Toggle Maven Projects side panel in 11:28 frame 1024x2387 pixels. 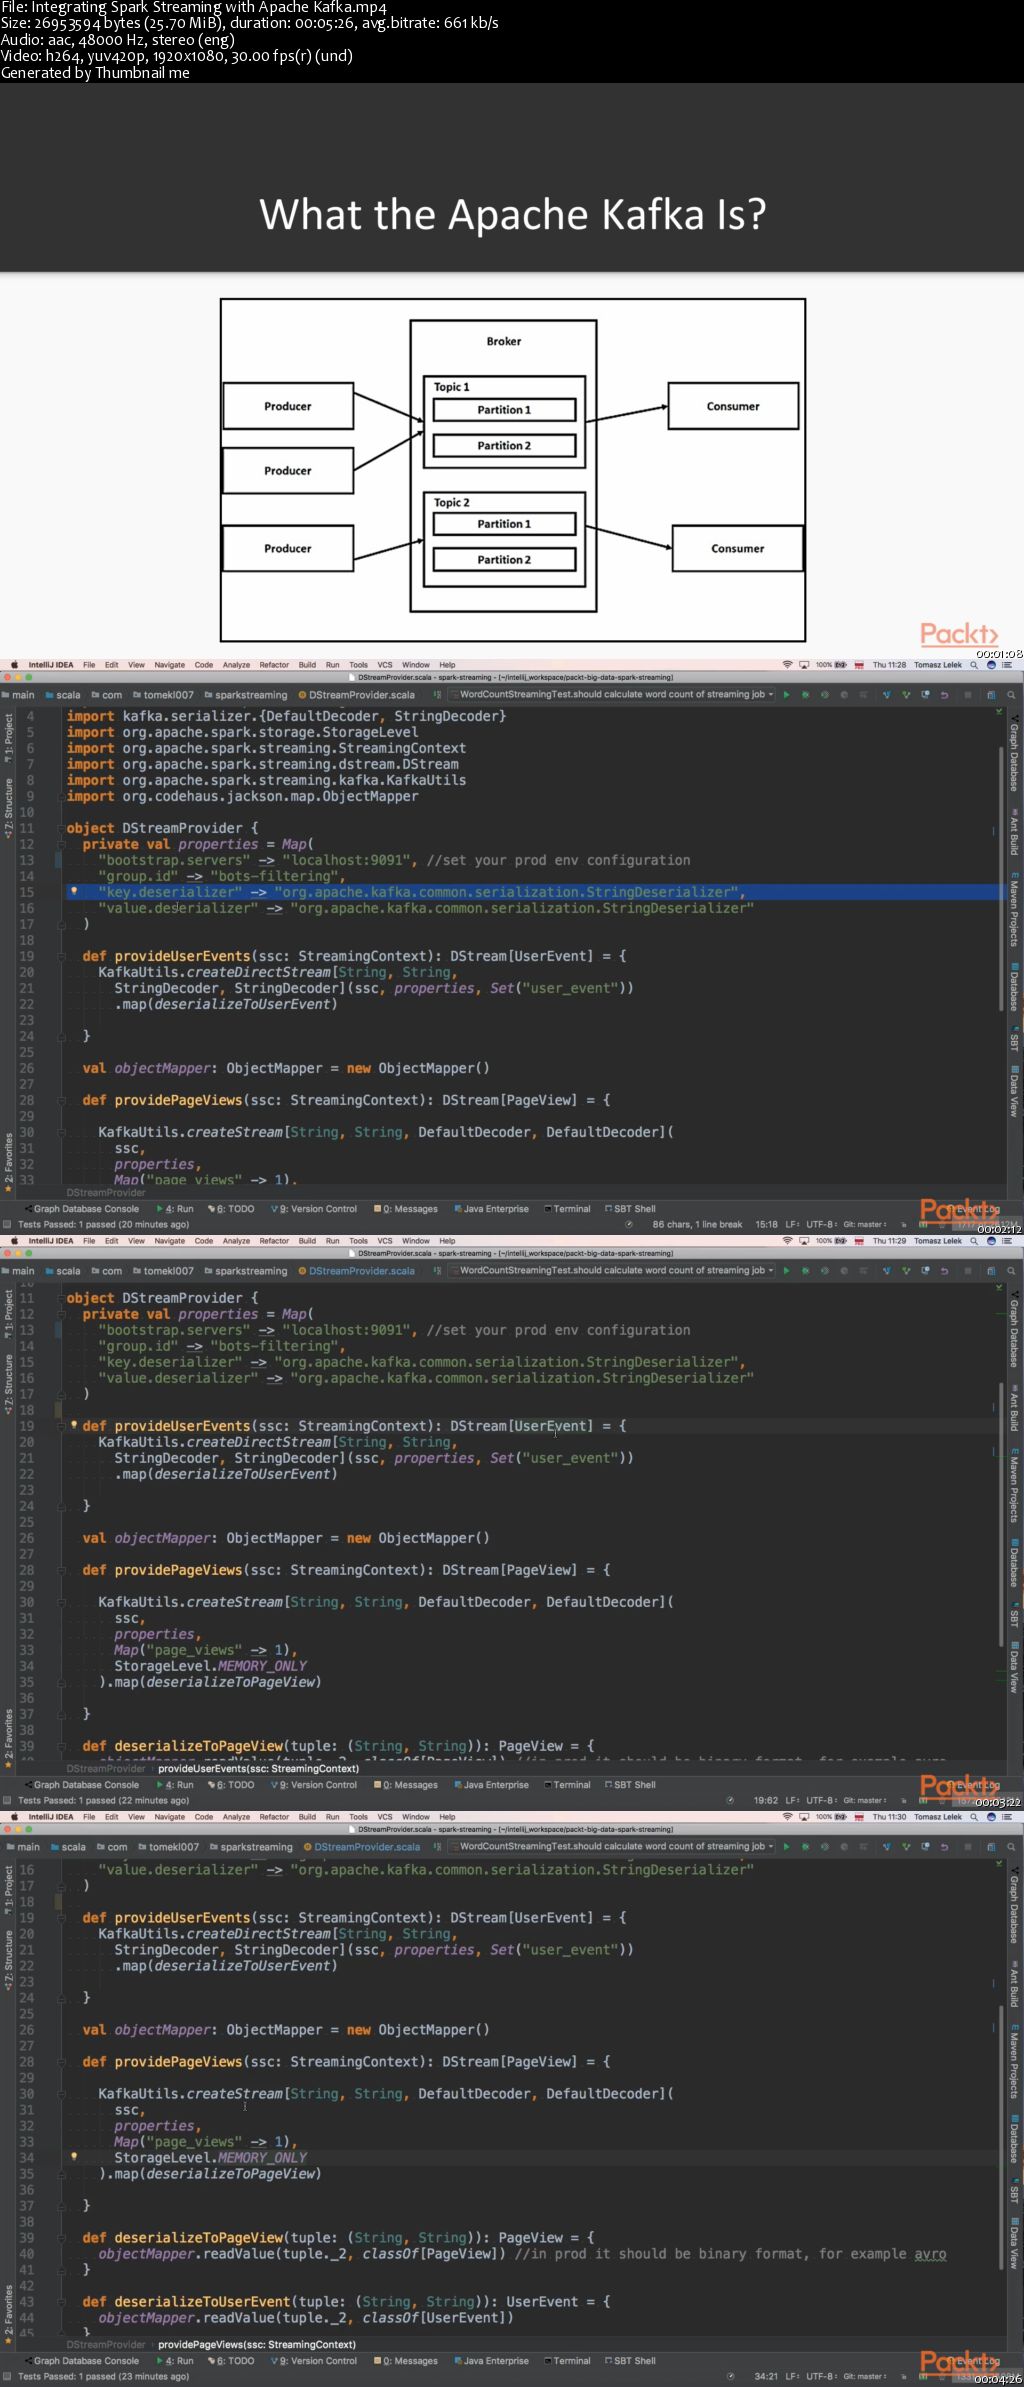pyautogui.click(x=1013, y=909)
